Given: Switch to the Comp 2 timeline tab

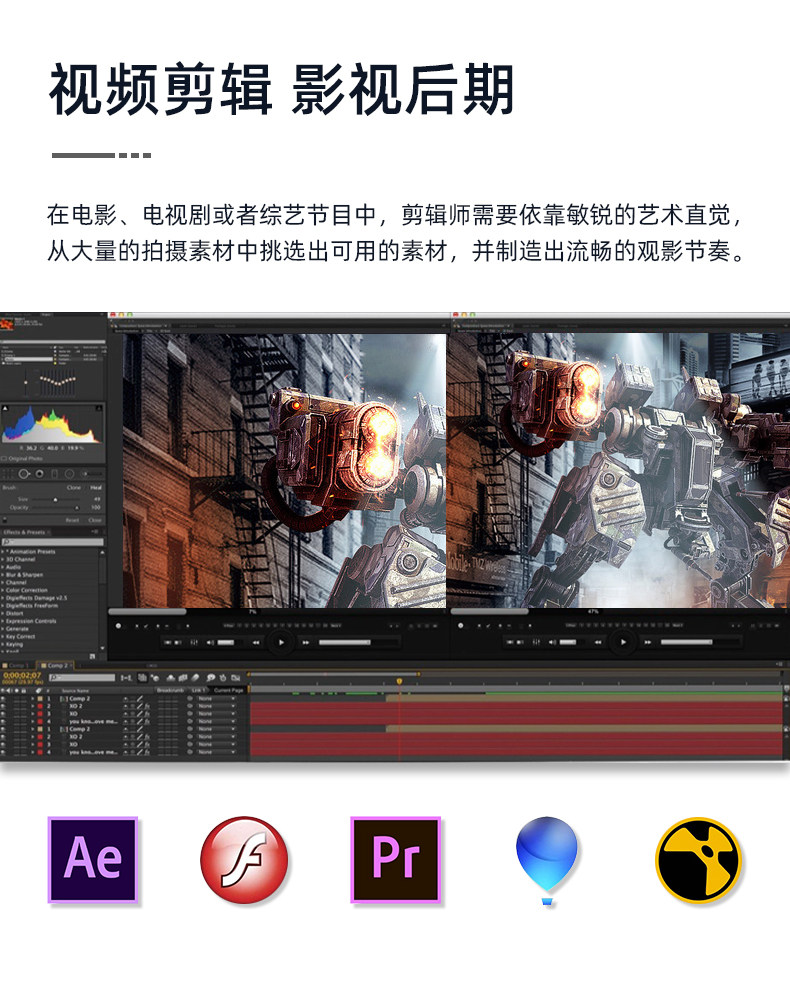Looking at the screenshot, I should coord(56,665).
